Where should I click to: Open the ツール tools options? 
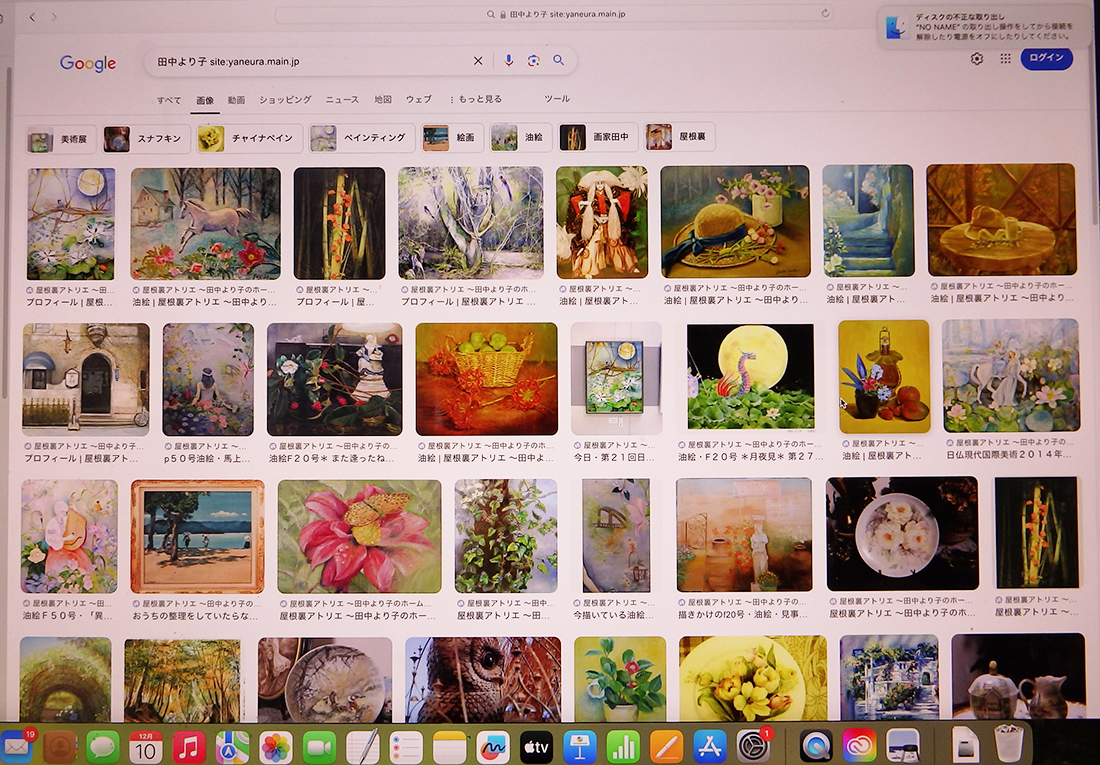pos(557,99)
